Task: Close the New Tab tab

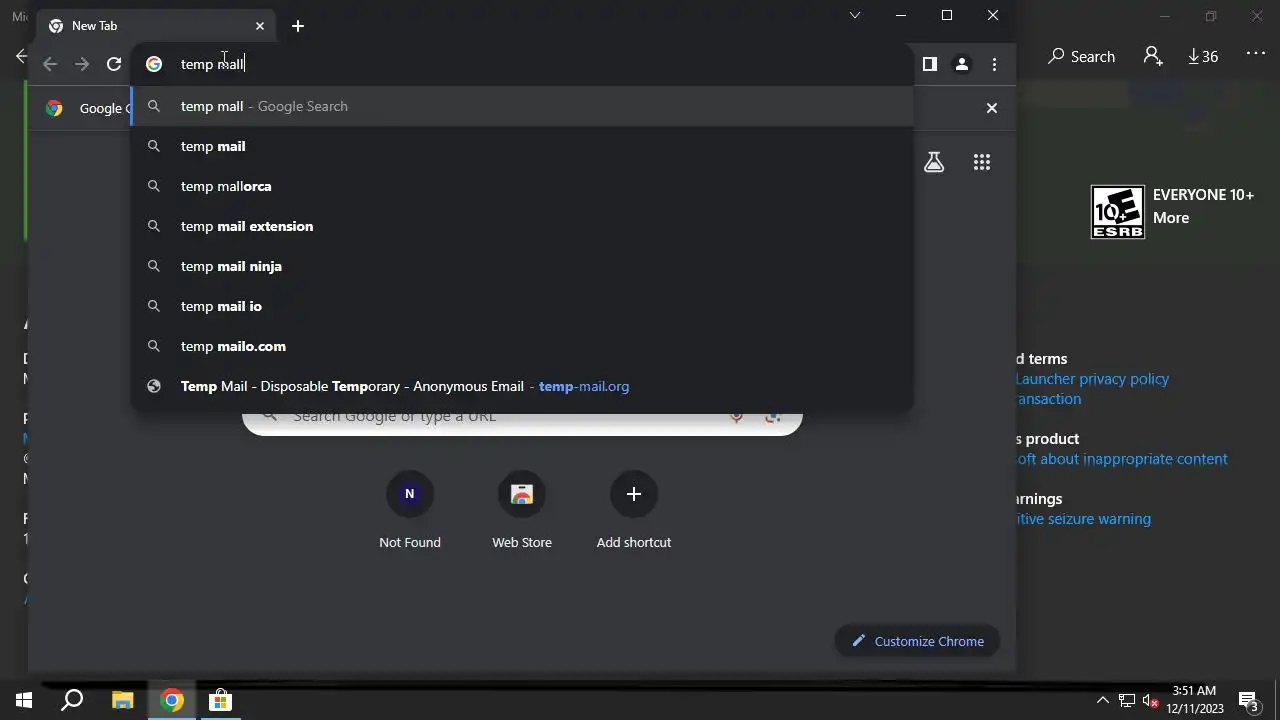Action: (260, 26)
